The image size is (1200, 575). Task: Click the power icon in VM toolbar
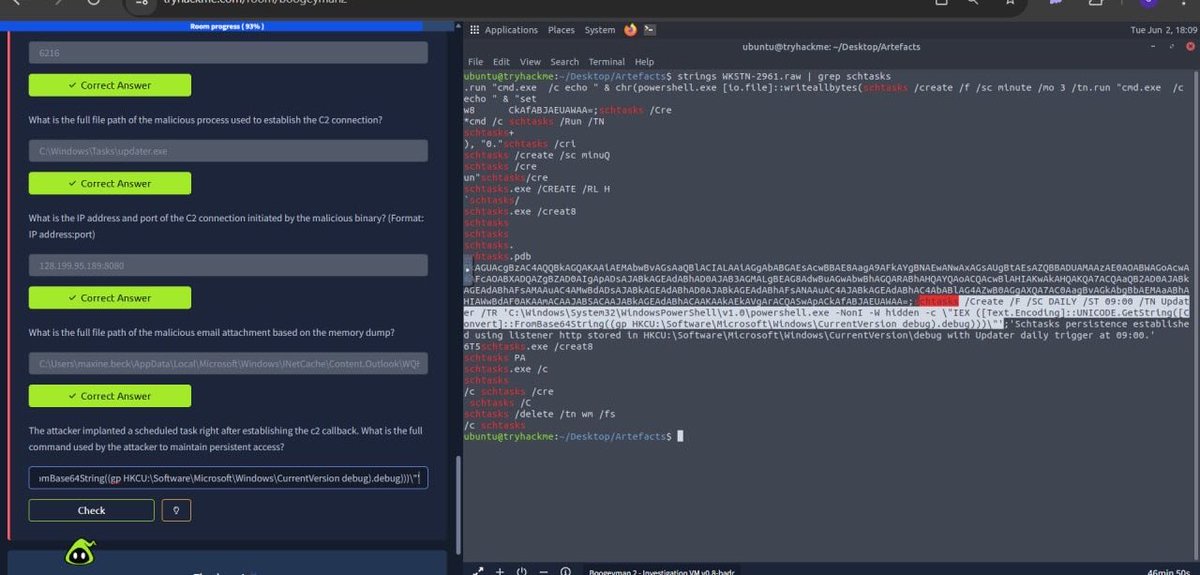click(x=520, y=570)
